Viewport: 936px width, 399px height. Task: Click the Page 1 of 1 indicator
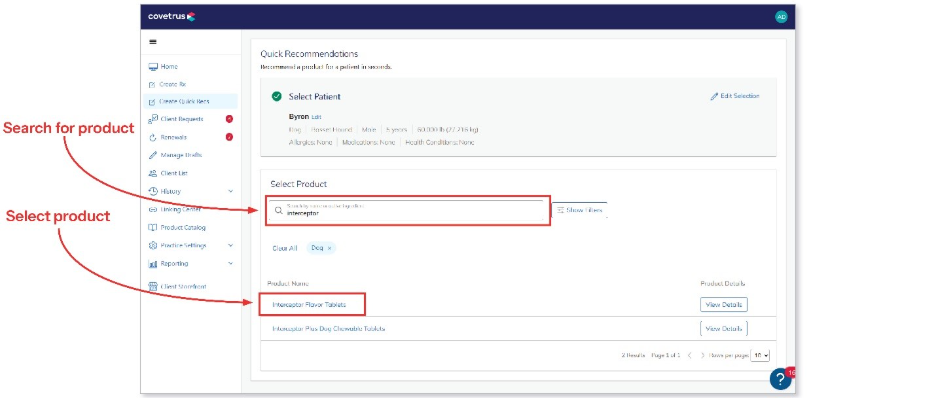coord(665,355)
